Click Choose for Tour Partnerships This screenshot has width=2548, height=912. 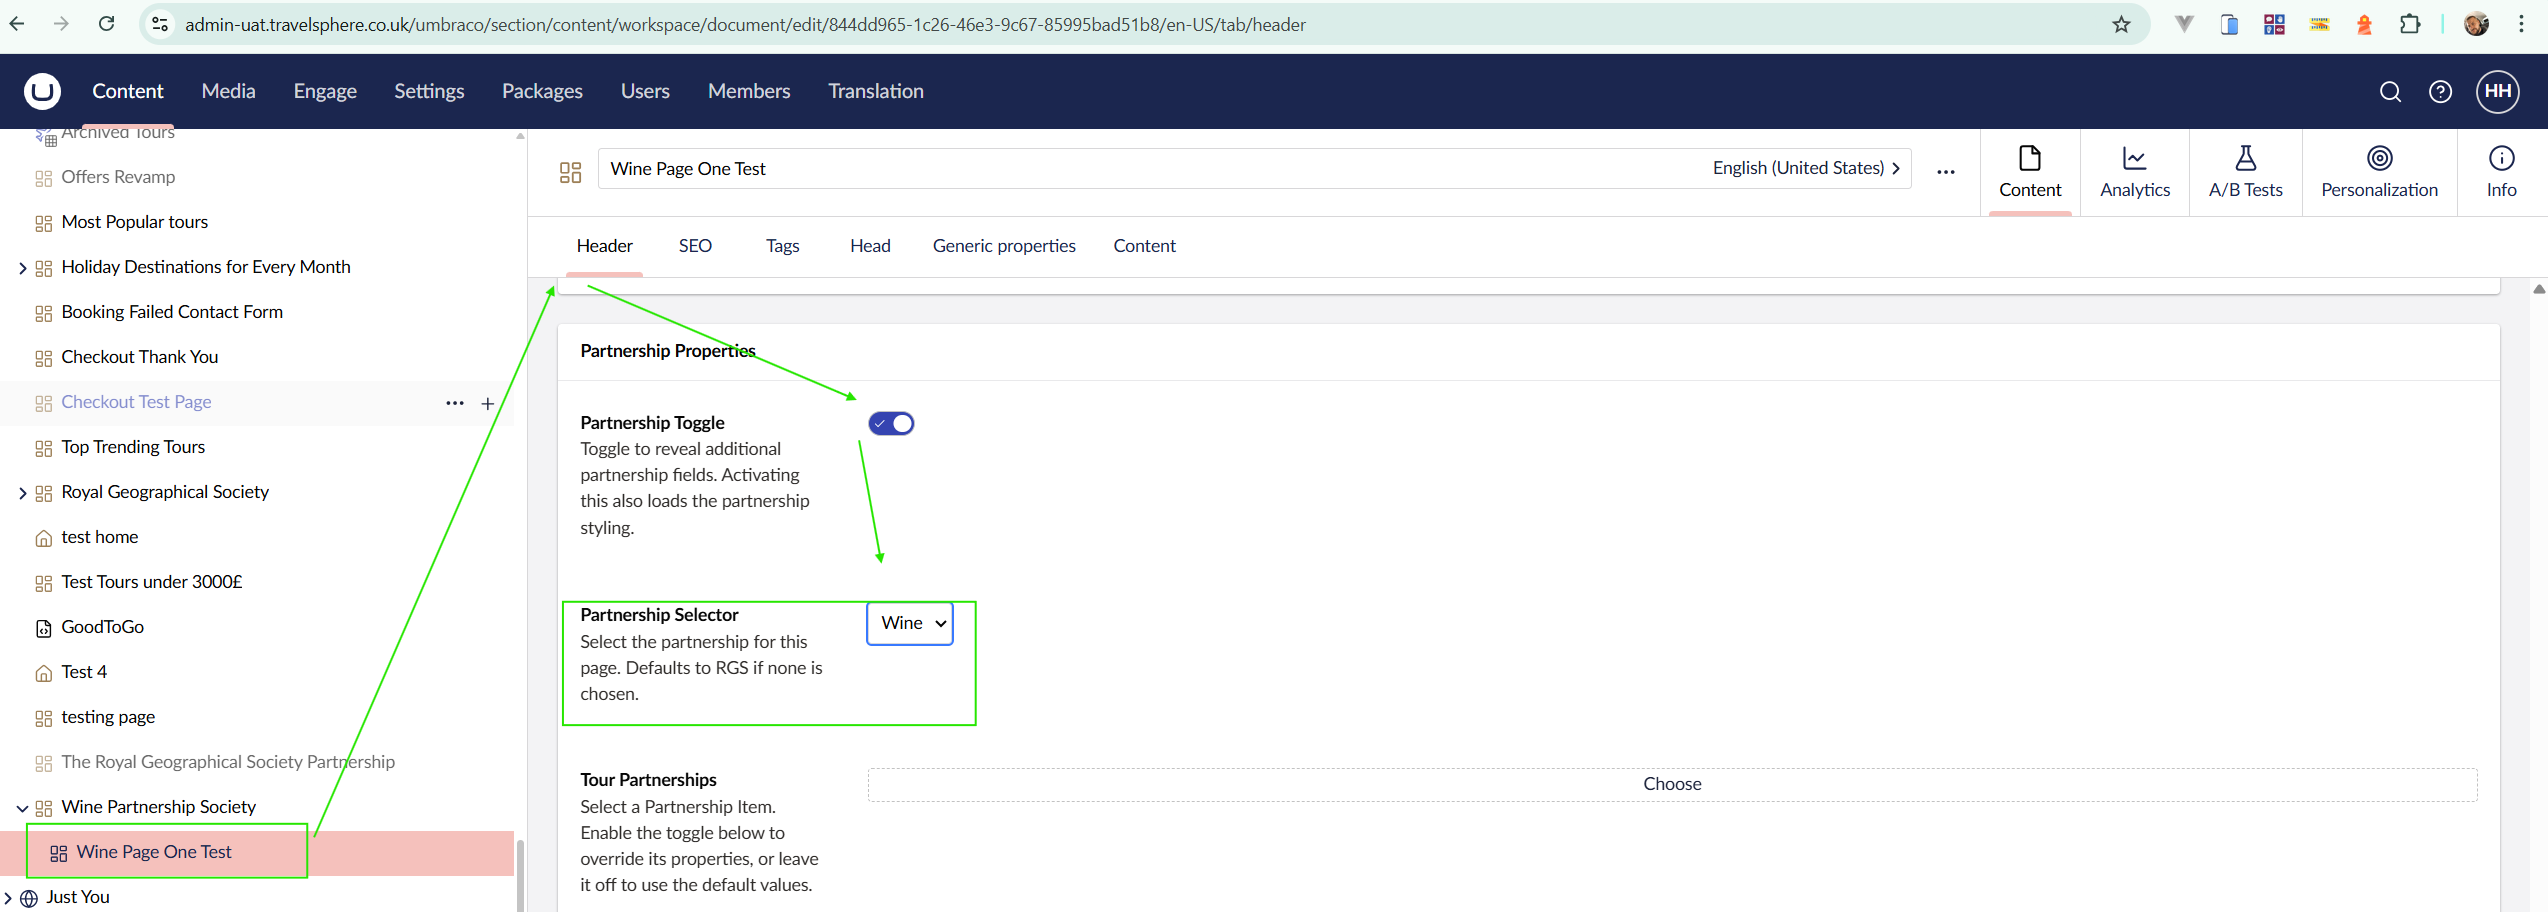(x=1671, y=784)
